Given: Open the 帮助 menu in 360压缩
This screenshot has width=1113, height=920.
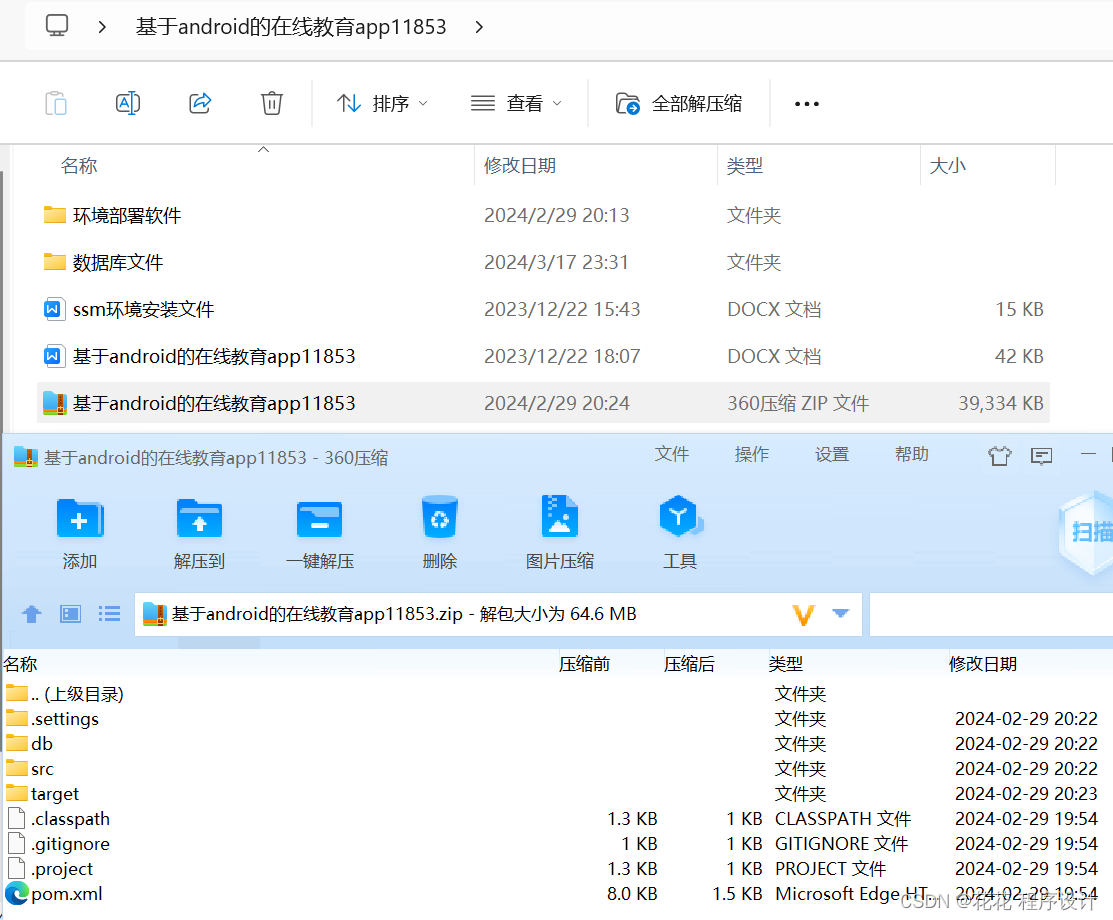Looking at the screenshot, I should [x=911, y=454].
